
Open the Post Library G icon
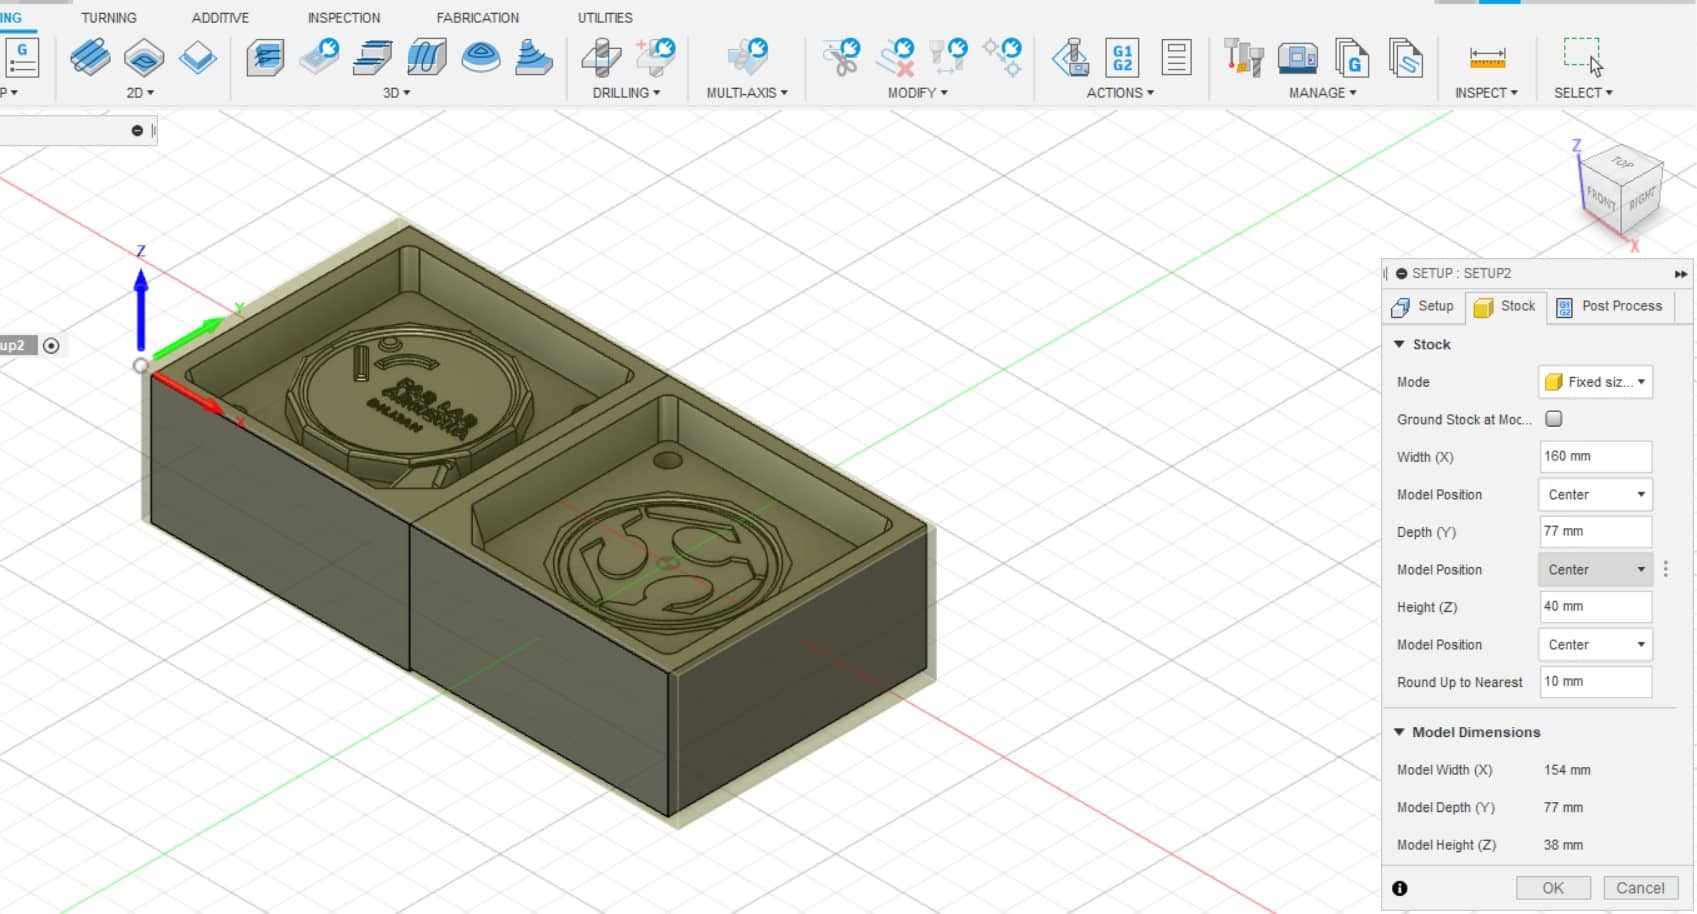pyautogui.click(x=1352, y=57)
